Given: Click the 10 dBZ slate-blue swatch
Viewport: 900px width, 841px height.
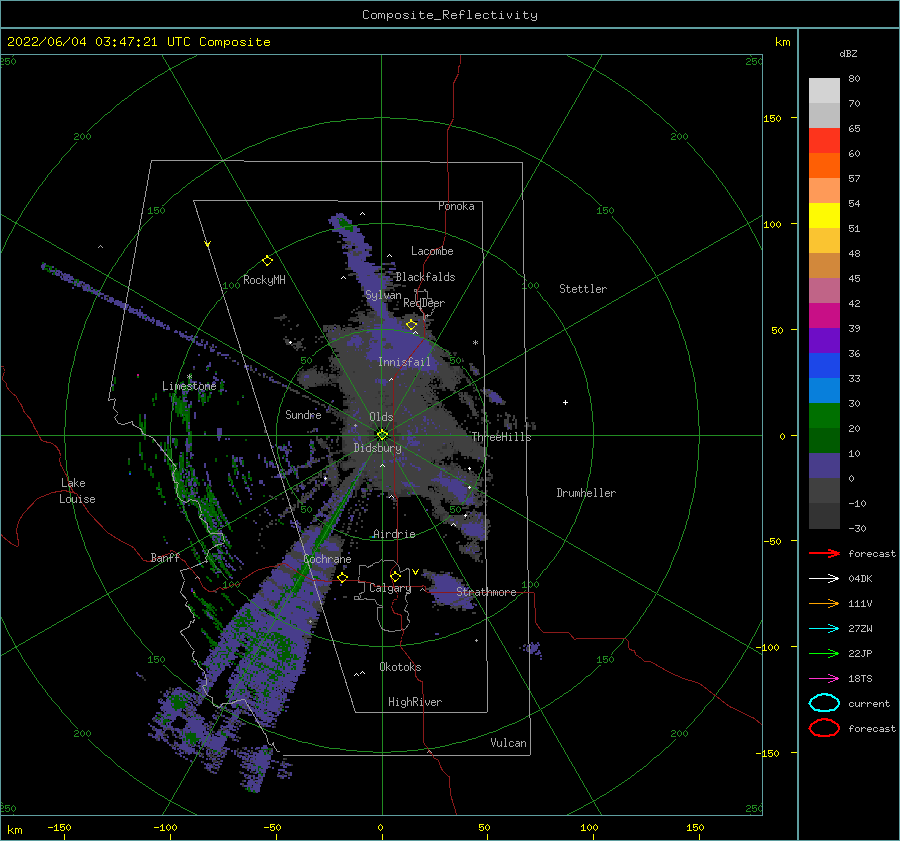Looking at the screenshot, I should [x=824, y=465].
